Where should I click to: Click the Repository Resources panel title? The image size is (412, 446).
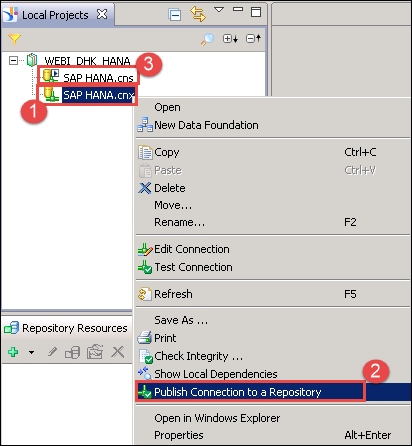[75, 328]
